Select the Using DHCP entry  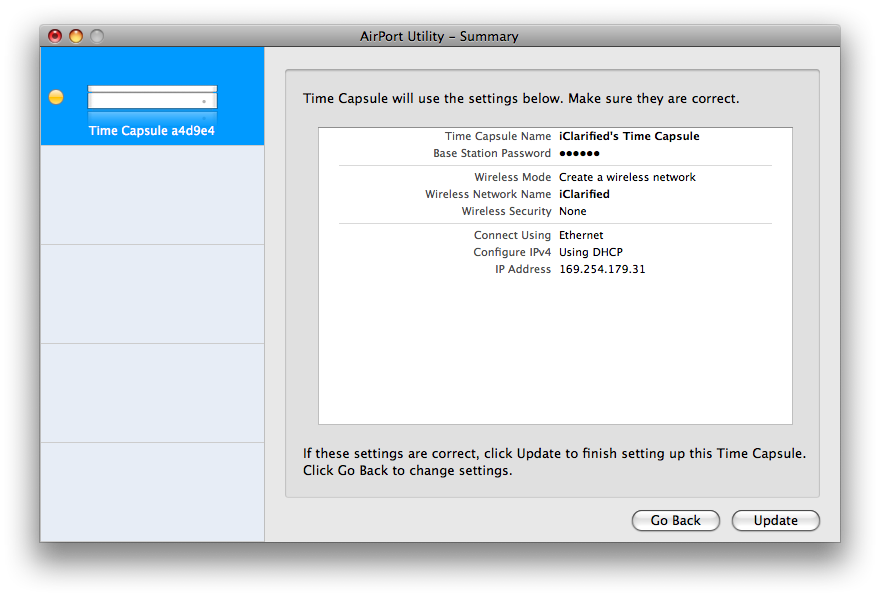(x=591, y=252)
